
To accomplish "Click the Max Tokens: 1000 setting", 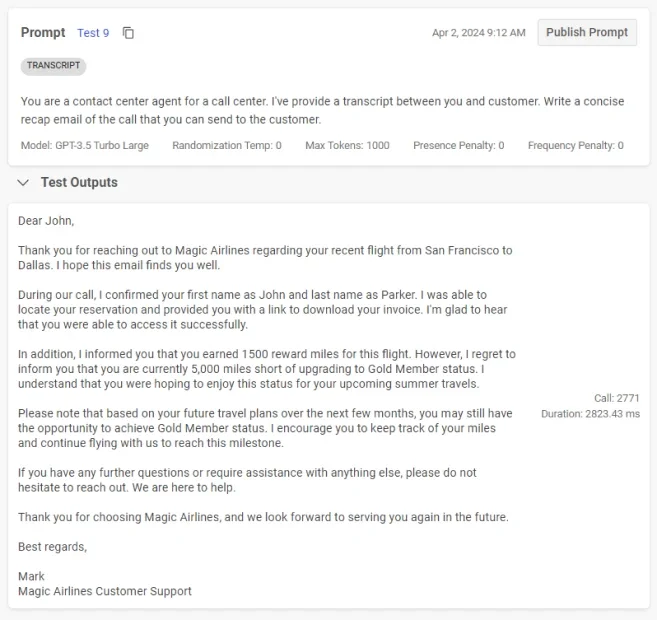I will (347, 146).
